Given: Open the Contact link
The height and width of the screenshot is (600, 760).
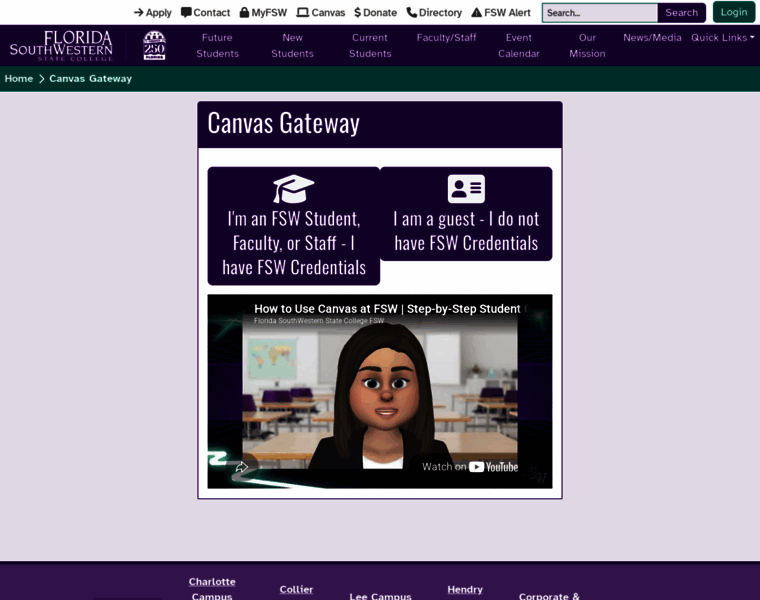Looking at the screenshot, I should pos(206,13).
